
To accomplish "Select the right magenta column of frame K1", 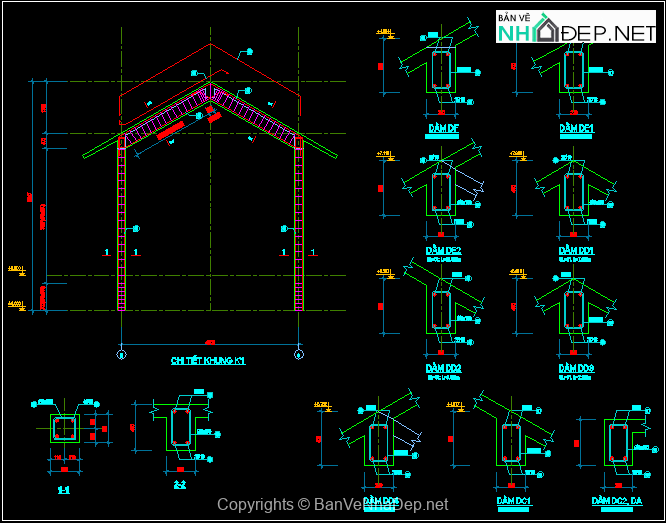I will pyautogui.click(x=299, y=225).
